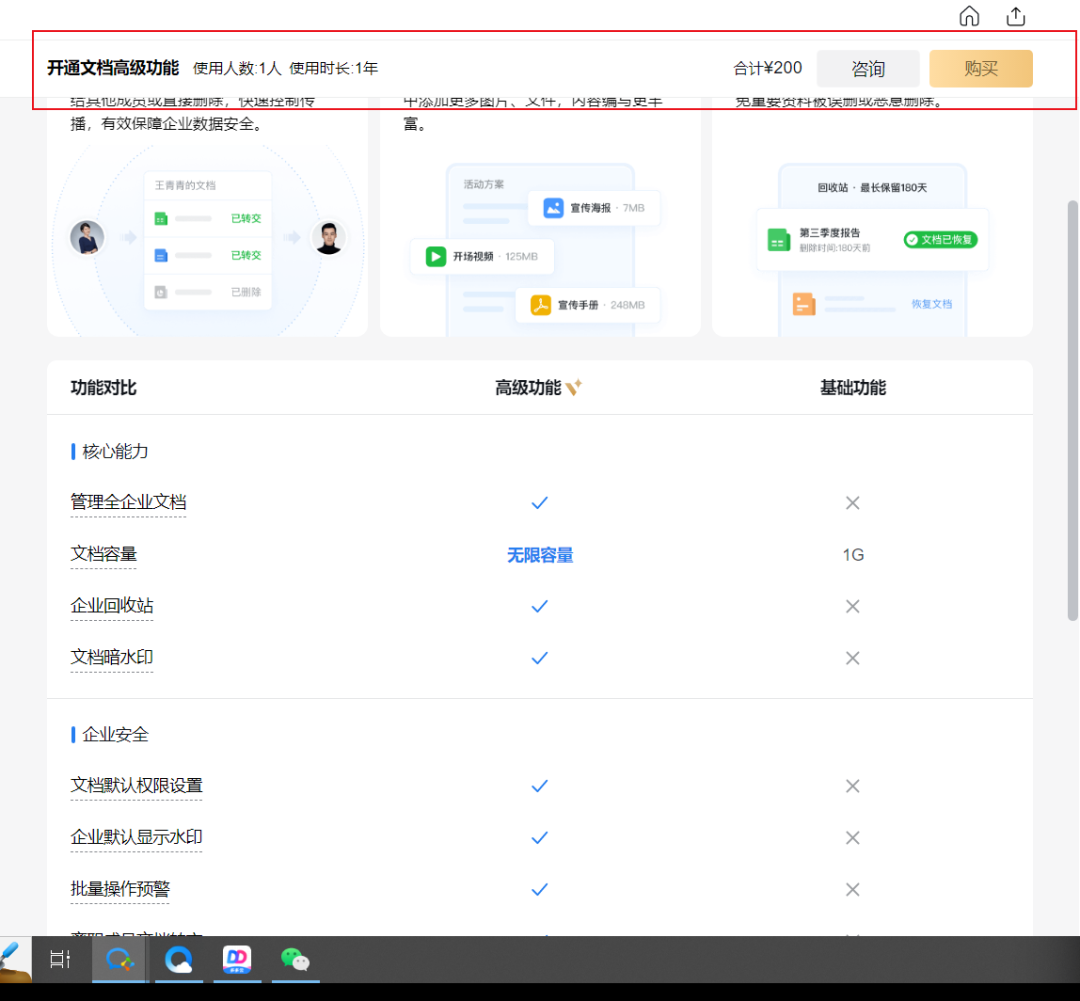The width and height of the screenshot is (1080, 1001).
Task: Click the cross in 企业回收站 row
Action: click(x=853, y=606)
